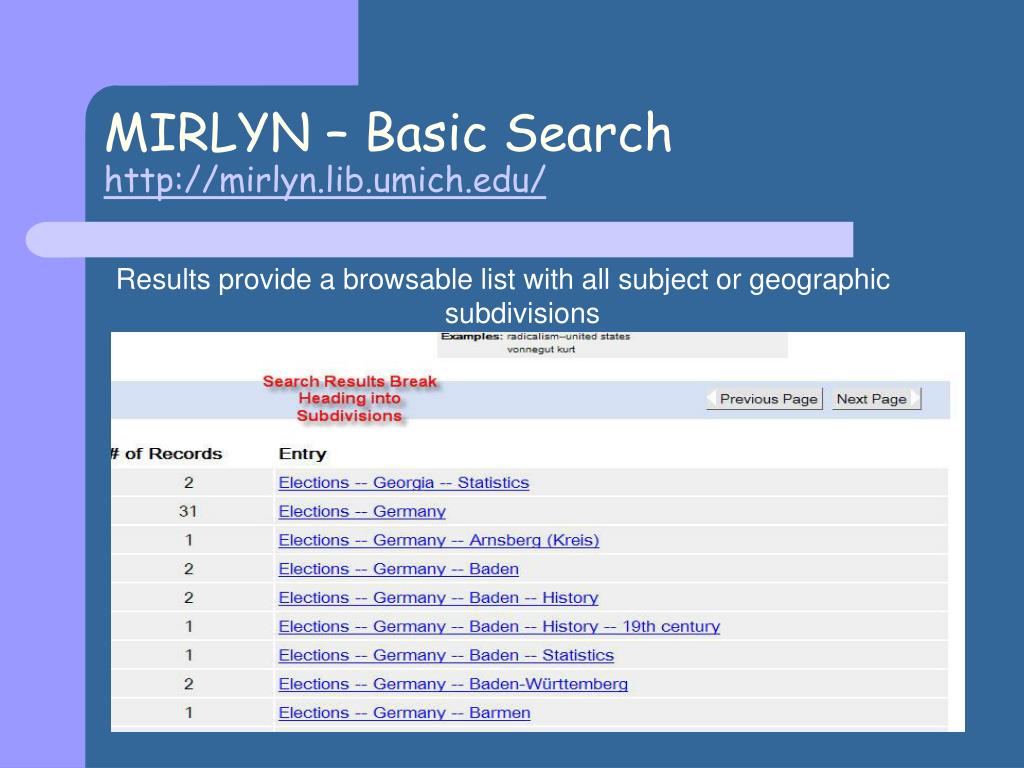
Task: Open Elections -- Germany -- Barmen entry
Action: [x=404, y=712]
